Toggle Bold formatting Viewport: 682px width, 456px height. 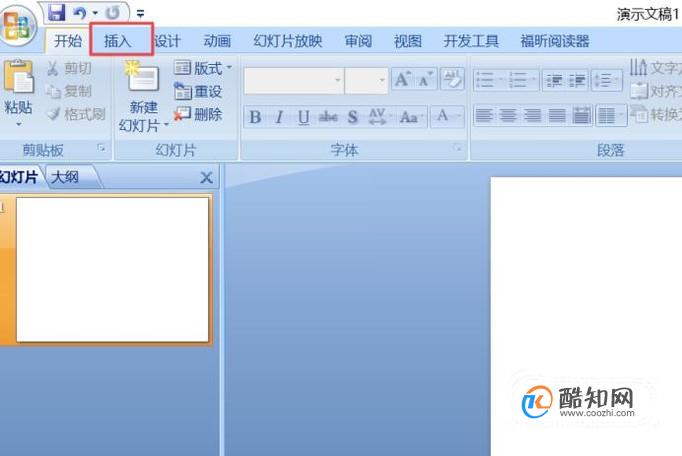coord(255,117)
